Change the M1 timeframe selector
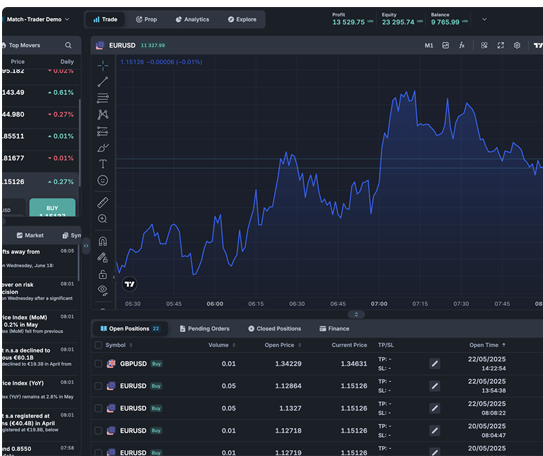This screenshot has height=456, width=543. point(429,45)
